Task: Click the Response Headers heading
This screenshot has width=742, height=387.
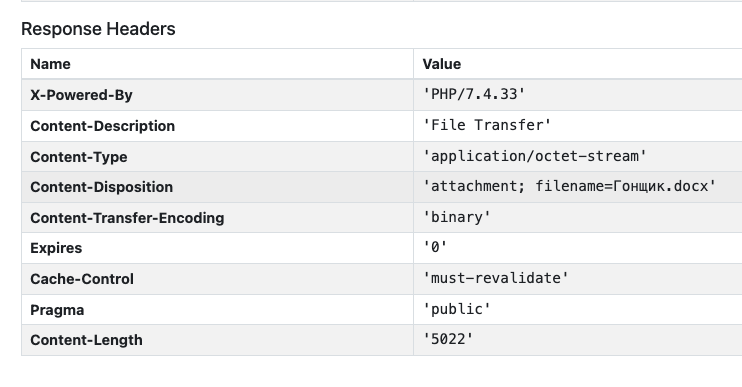Action: [x=98, y=29]
